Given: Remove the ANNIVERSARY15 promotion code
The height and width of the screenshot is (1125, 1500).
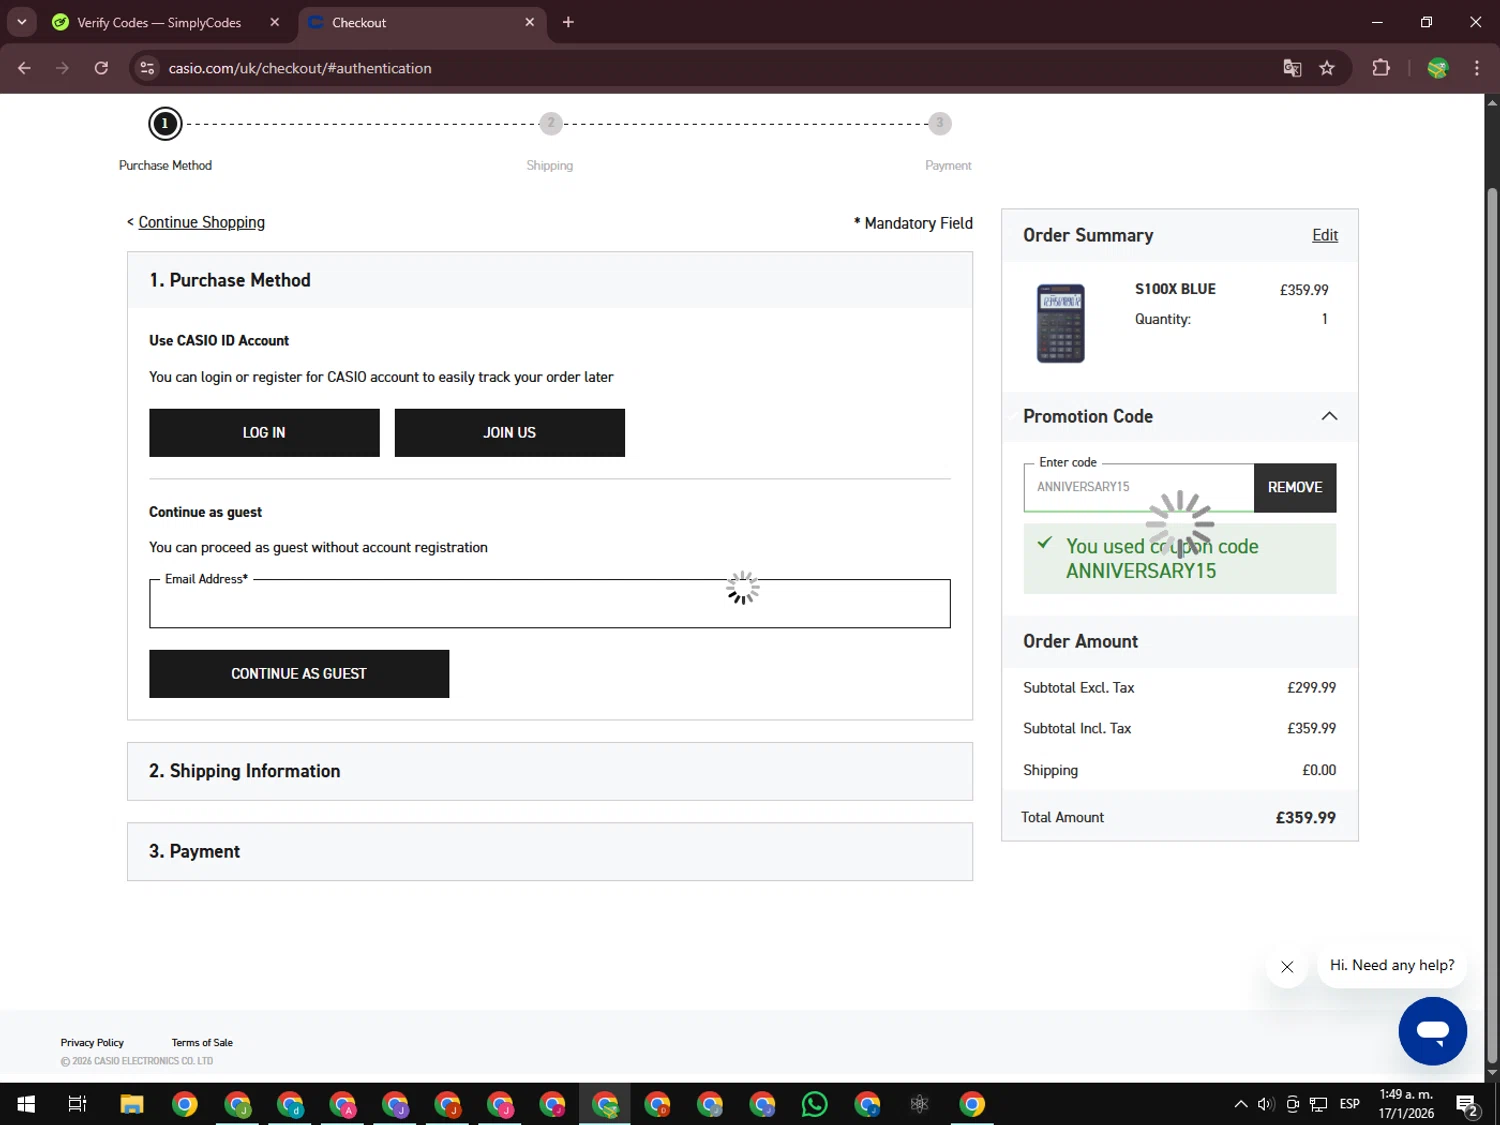Looking at the screenshot, I should point(1295,487).
